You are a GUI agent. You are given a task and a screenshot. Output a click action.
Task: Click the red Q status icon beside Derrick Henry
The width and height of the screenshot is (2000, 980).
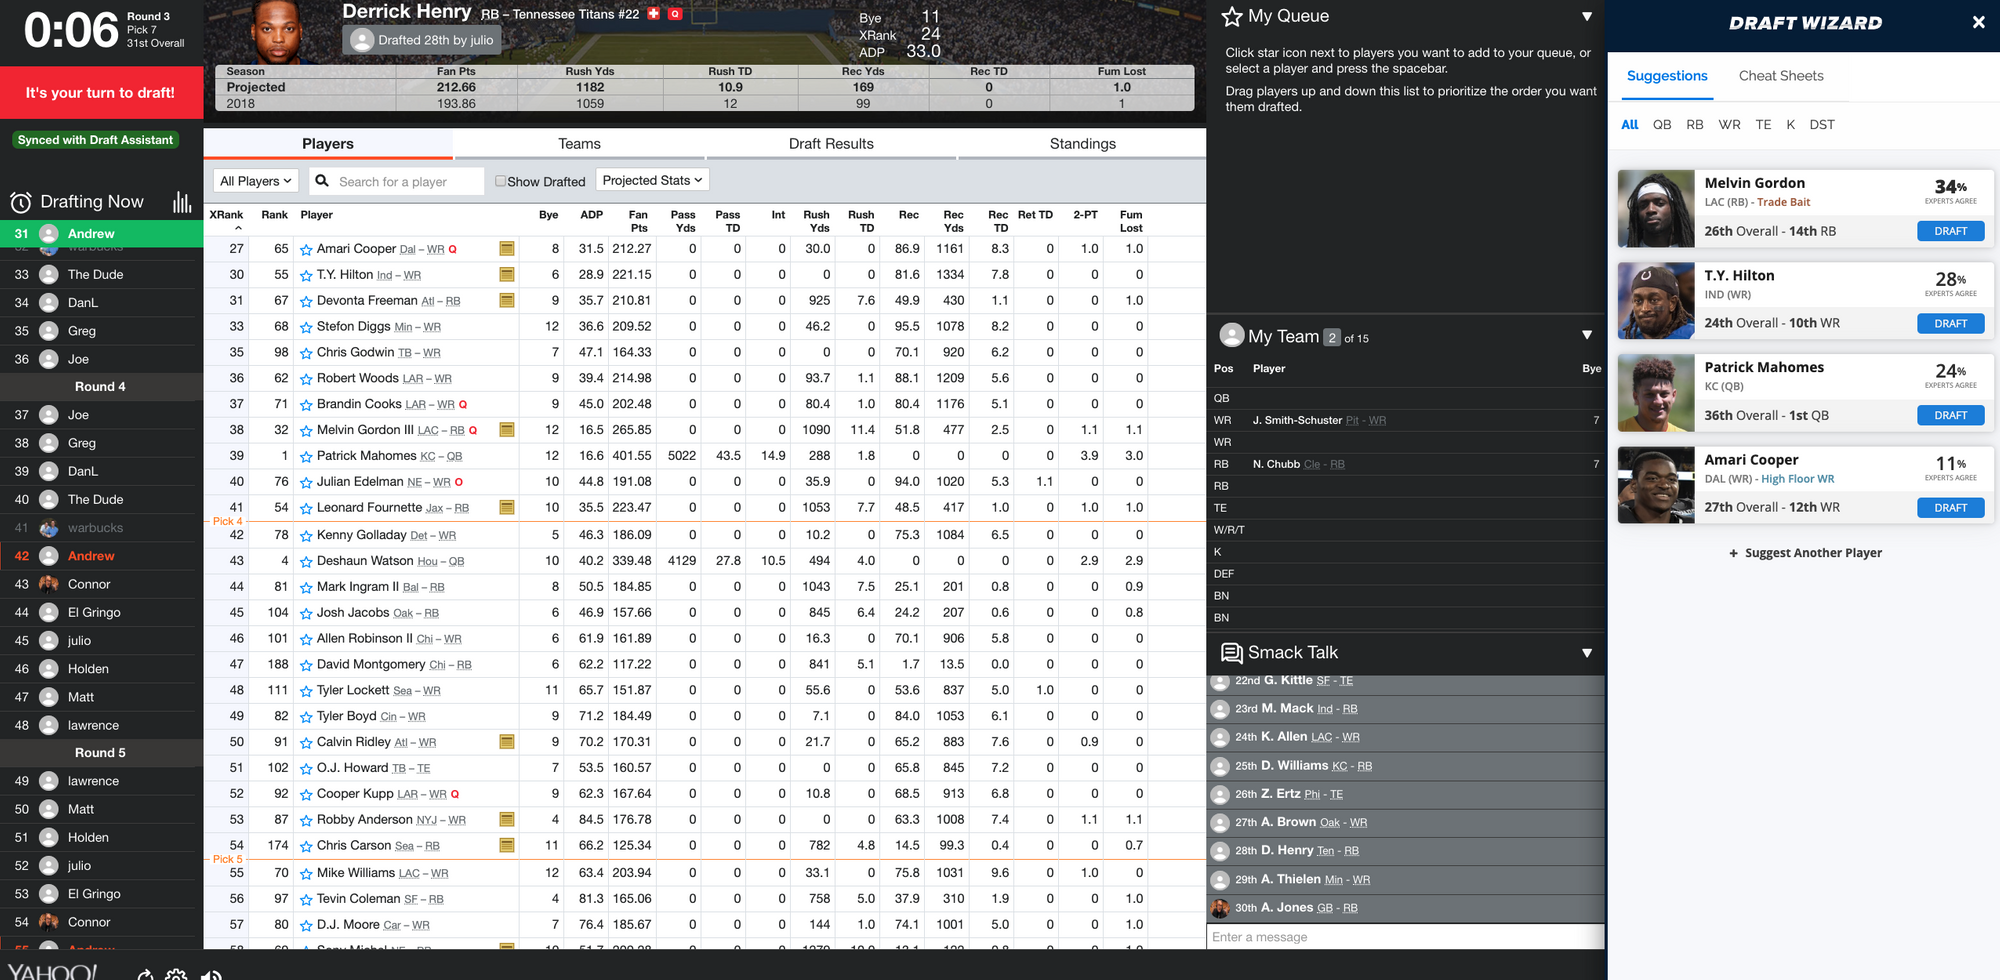[675, 14]
